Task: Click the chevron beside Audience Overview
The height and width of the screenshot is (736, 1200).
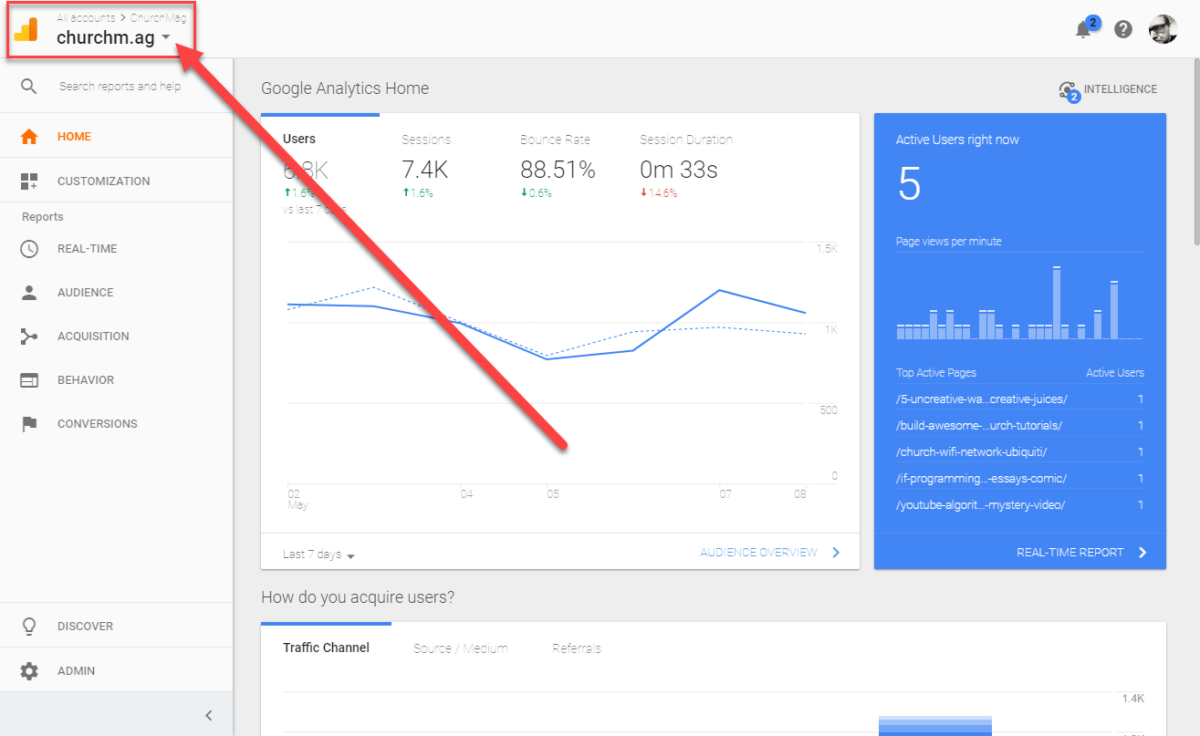Action: [x=836, y=552]
